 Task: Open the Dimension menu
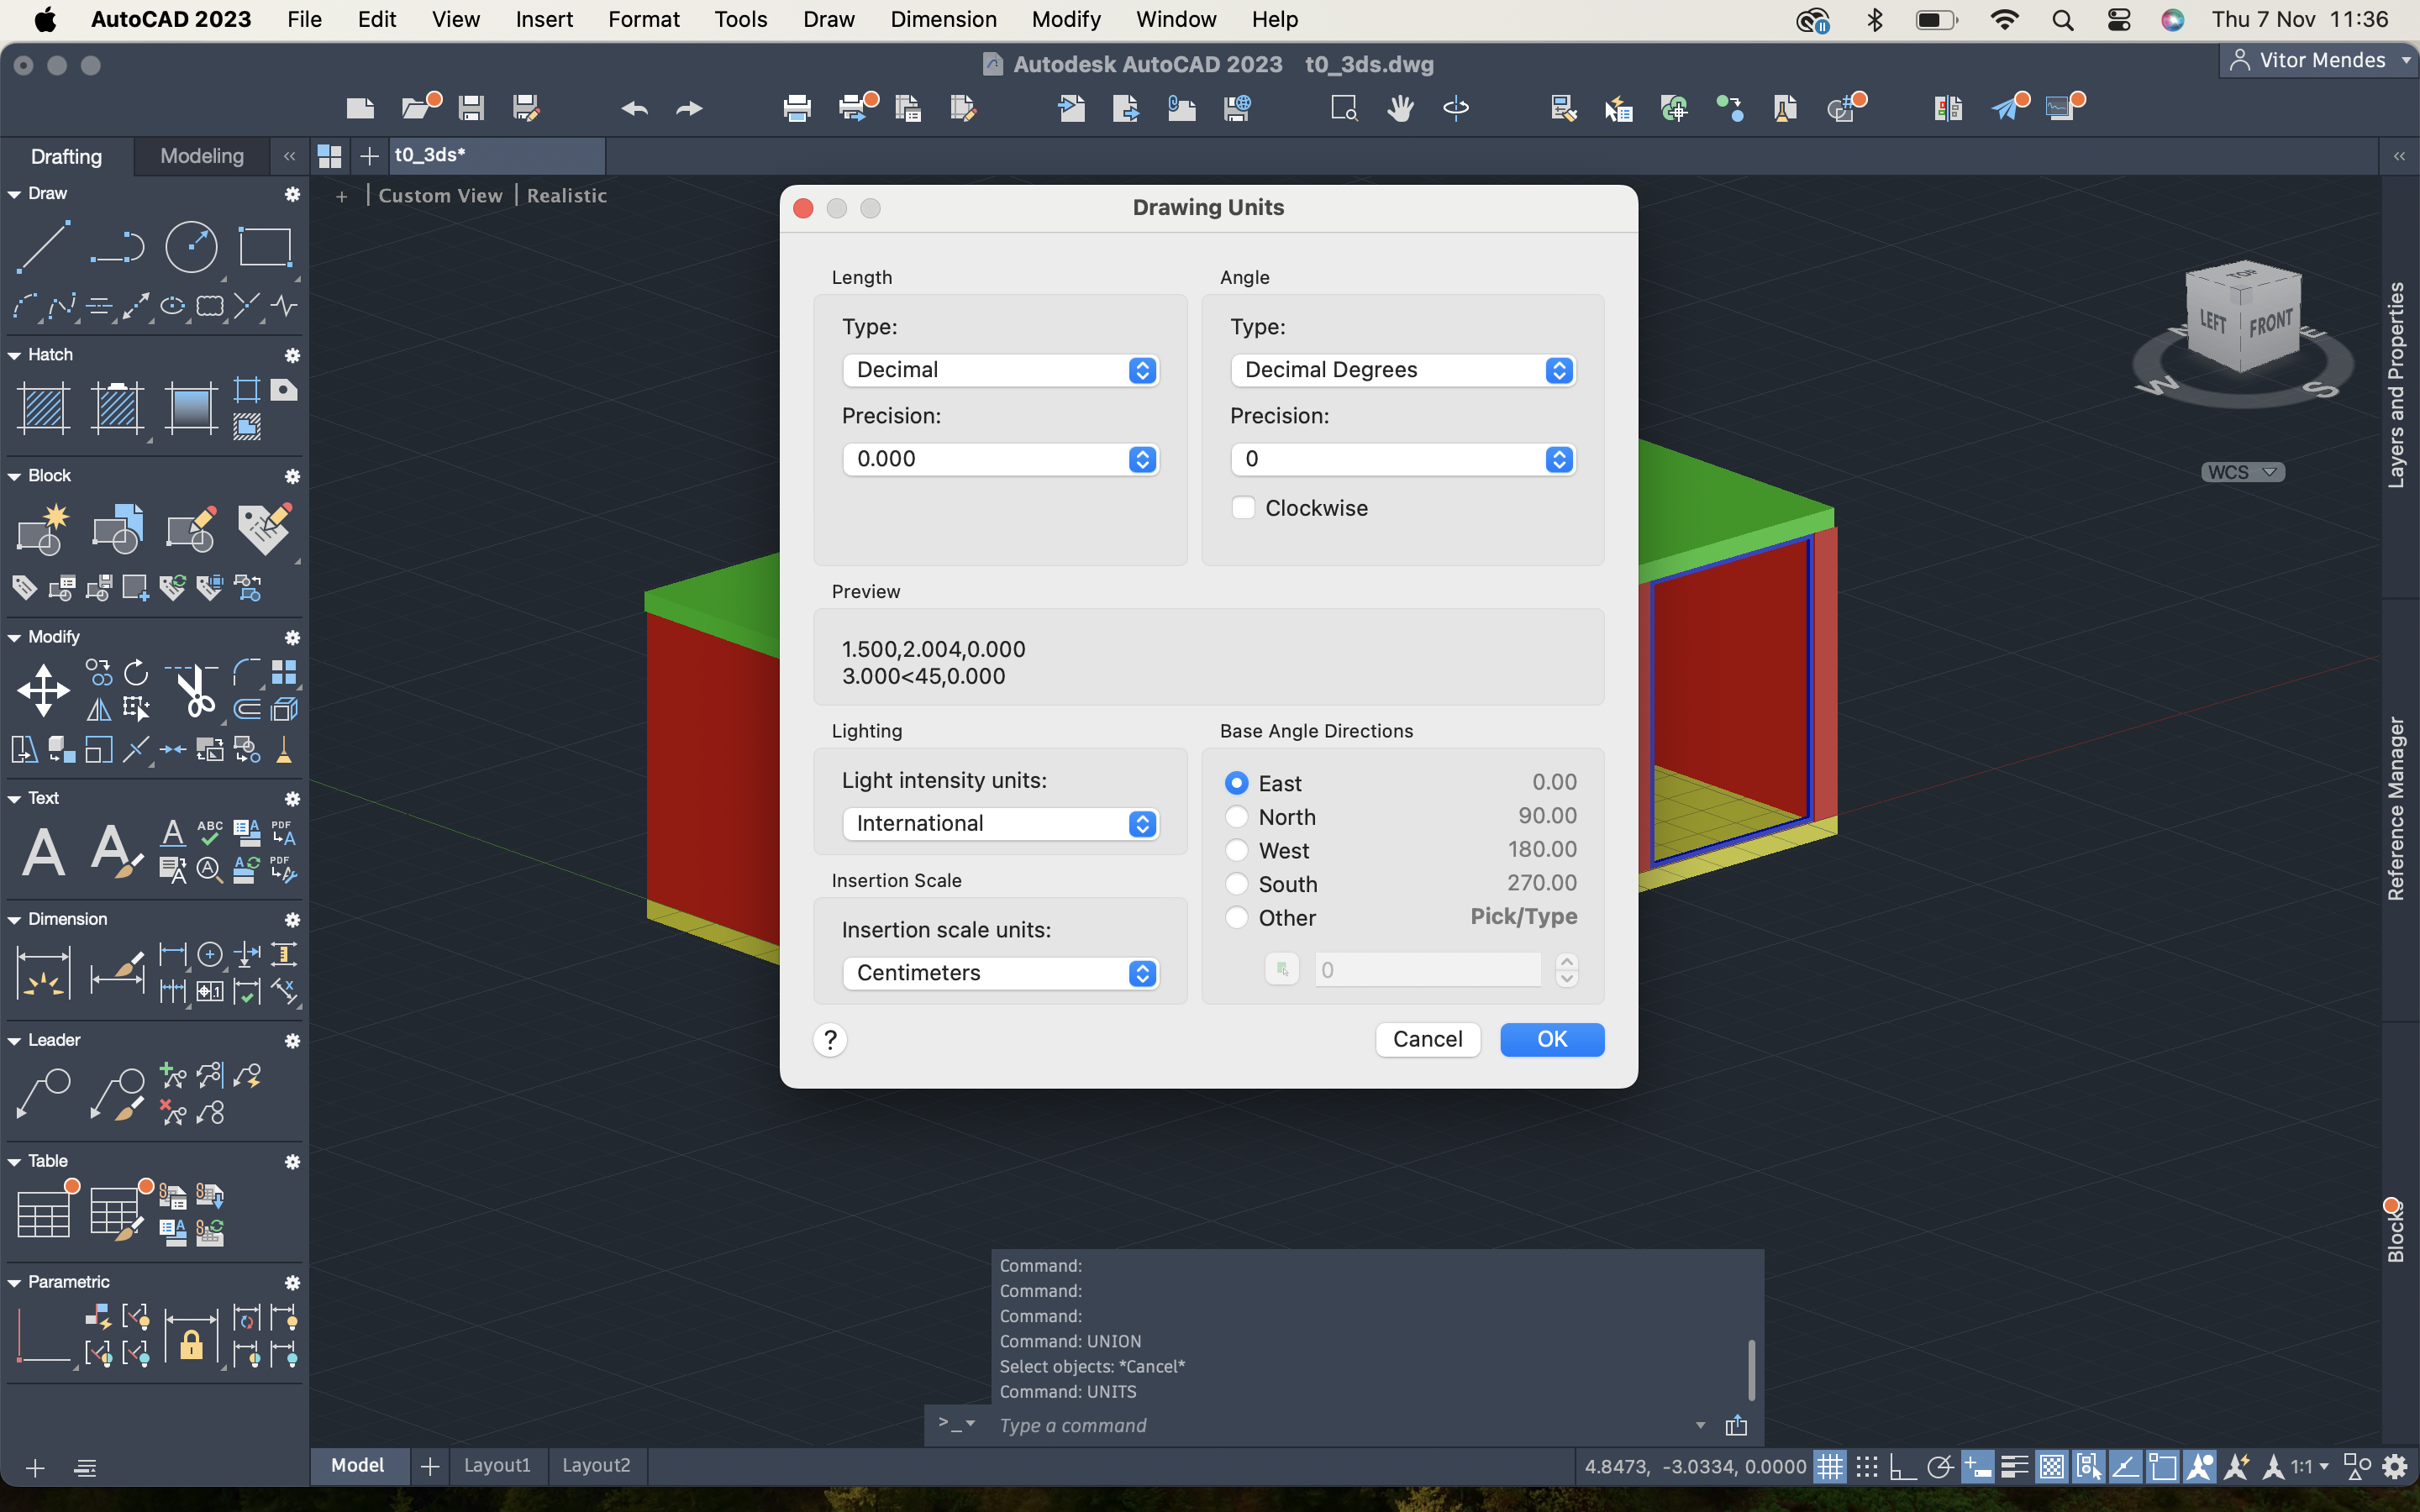[943, 19]
